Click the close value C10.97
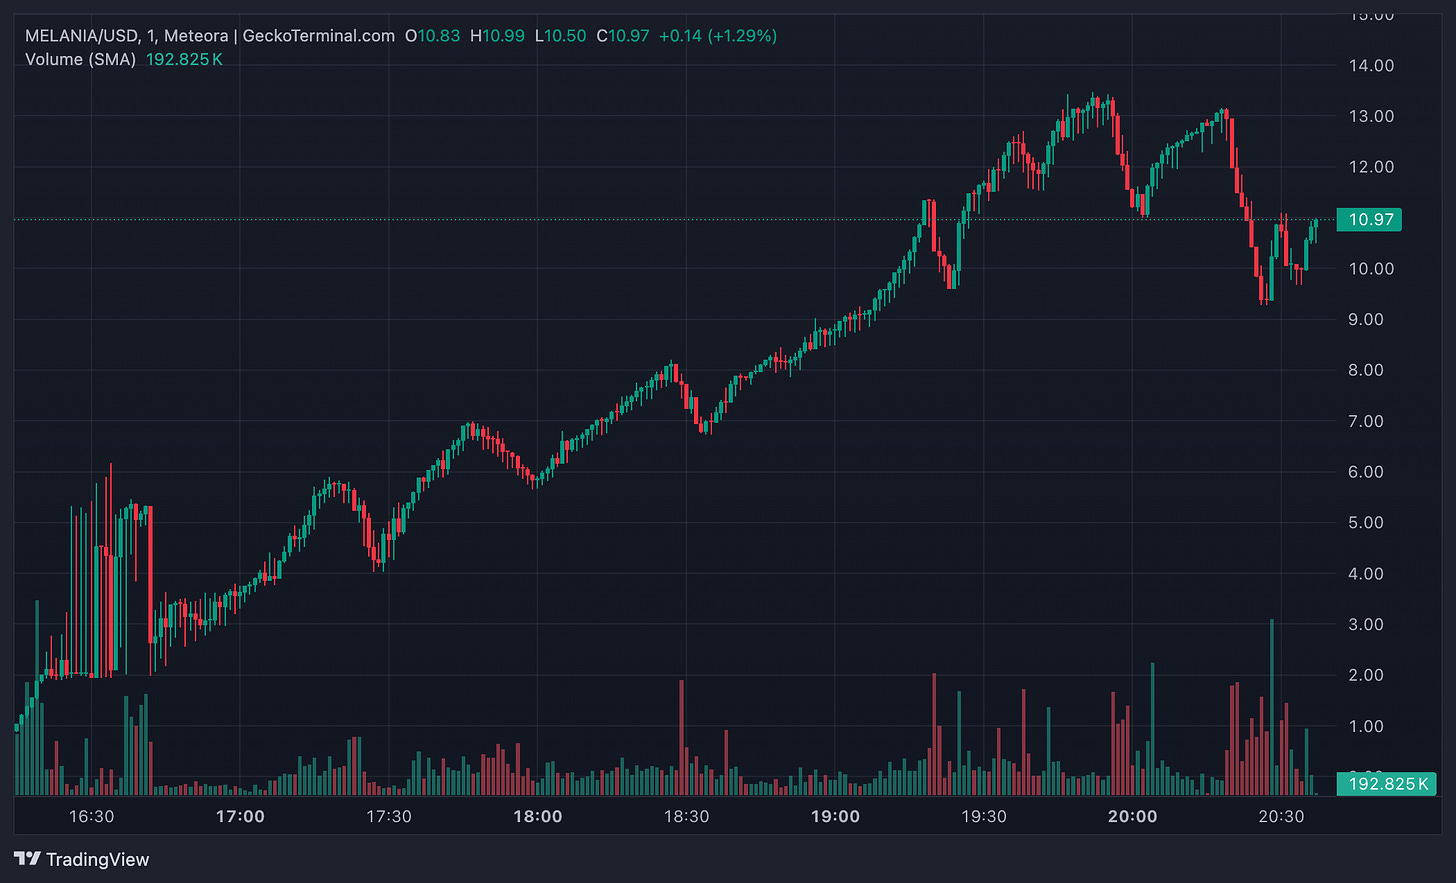 [x=623, y=36]
